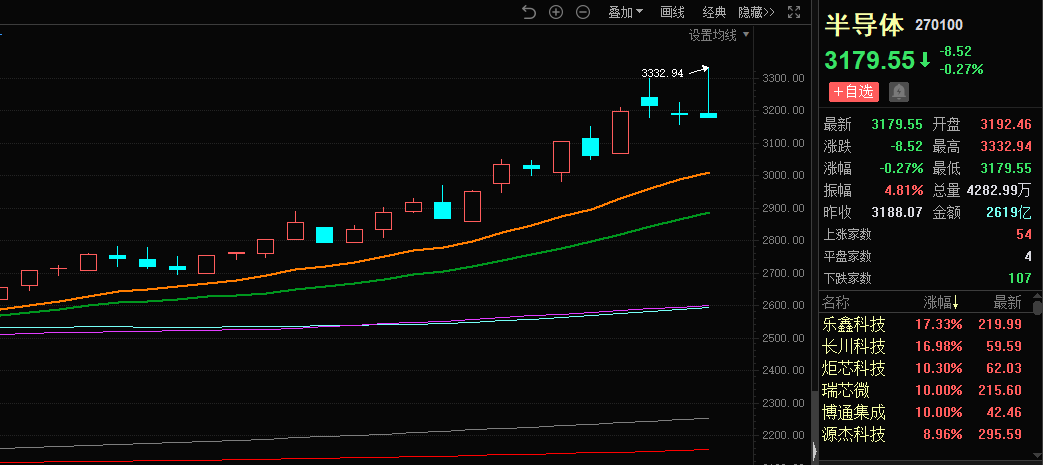Enter fullscreen with the expand icon

point(794,12)
